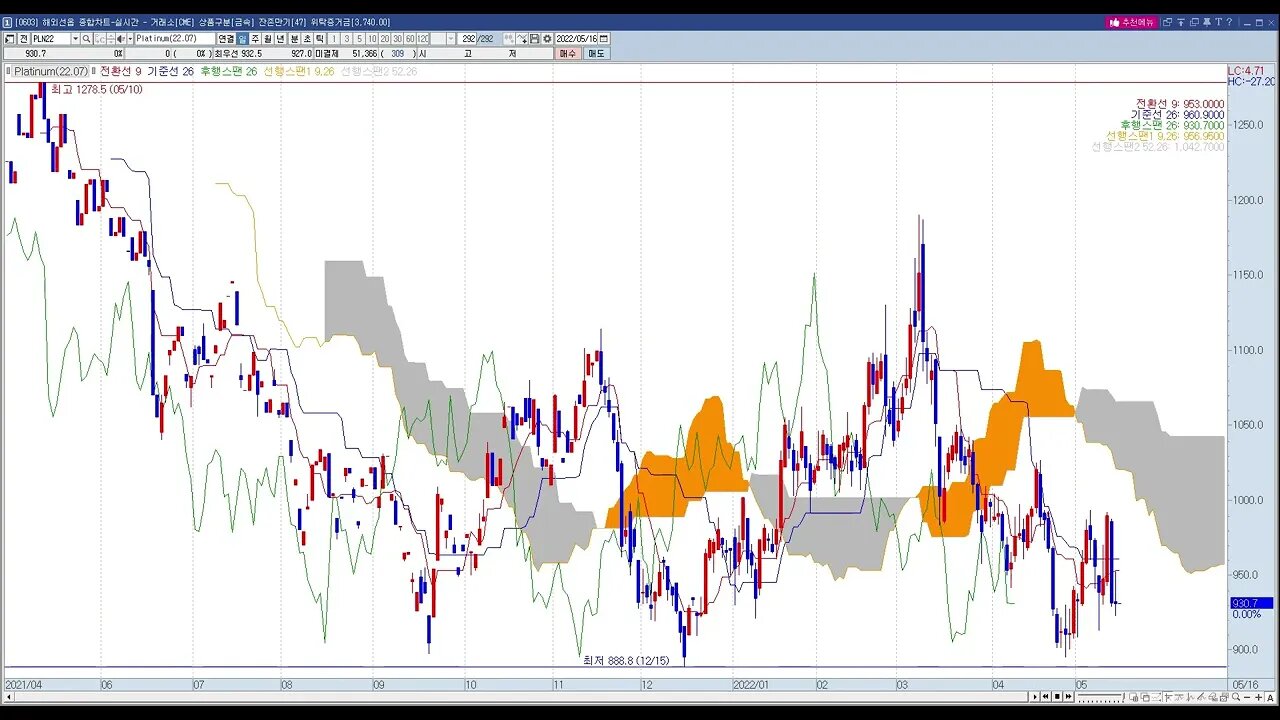Adjust the playback speed slider at bottom

point(1101,697)
